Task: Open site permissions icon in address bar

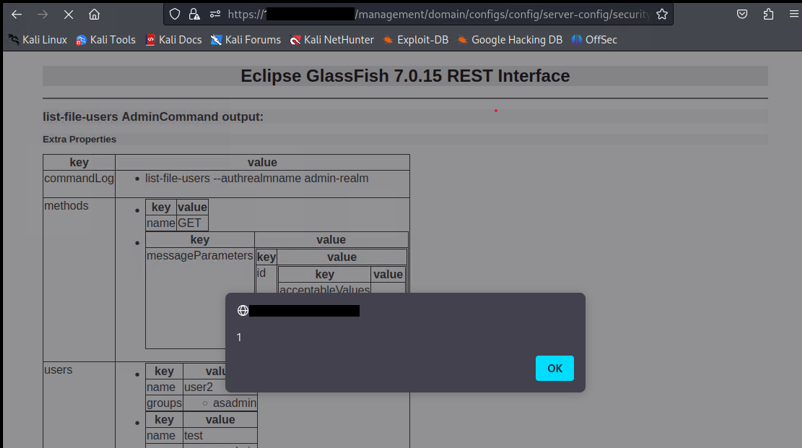Action: tap(215, 14)
